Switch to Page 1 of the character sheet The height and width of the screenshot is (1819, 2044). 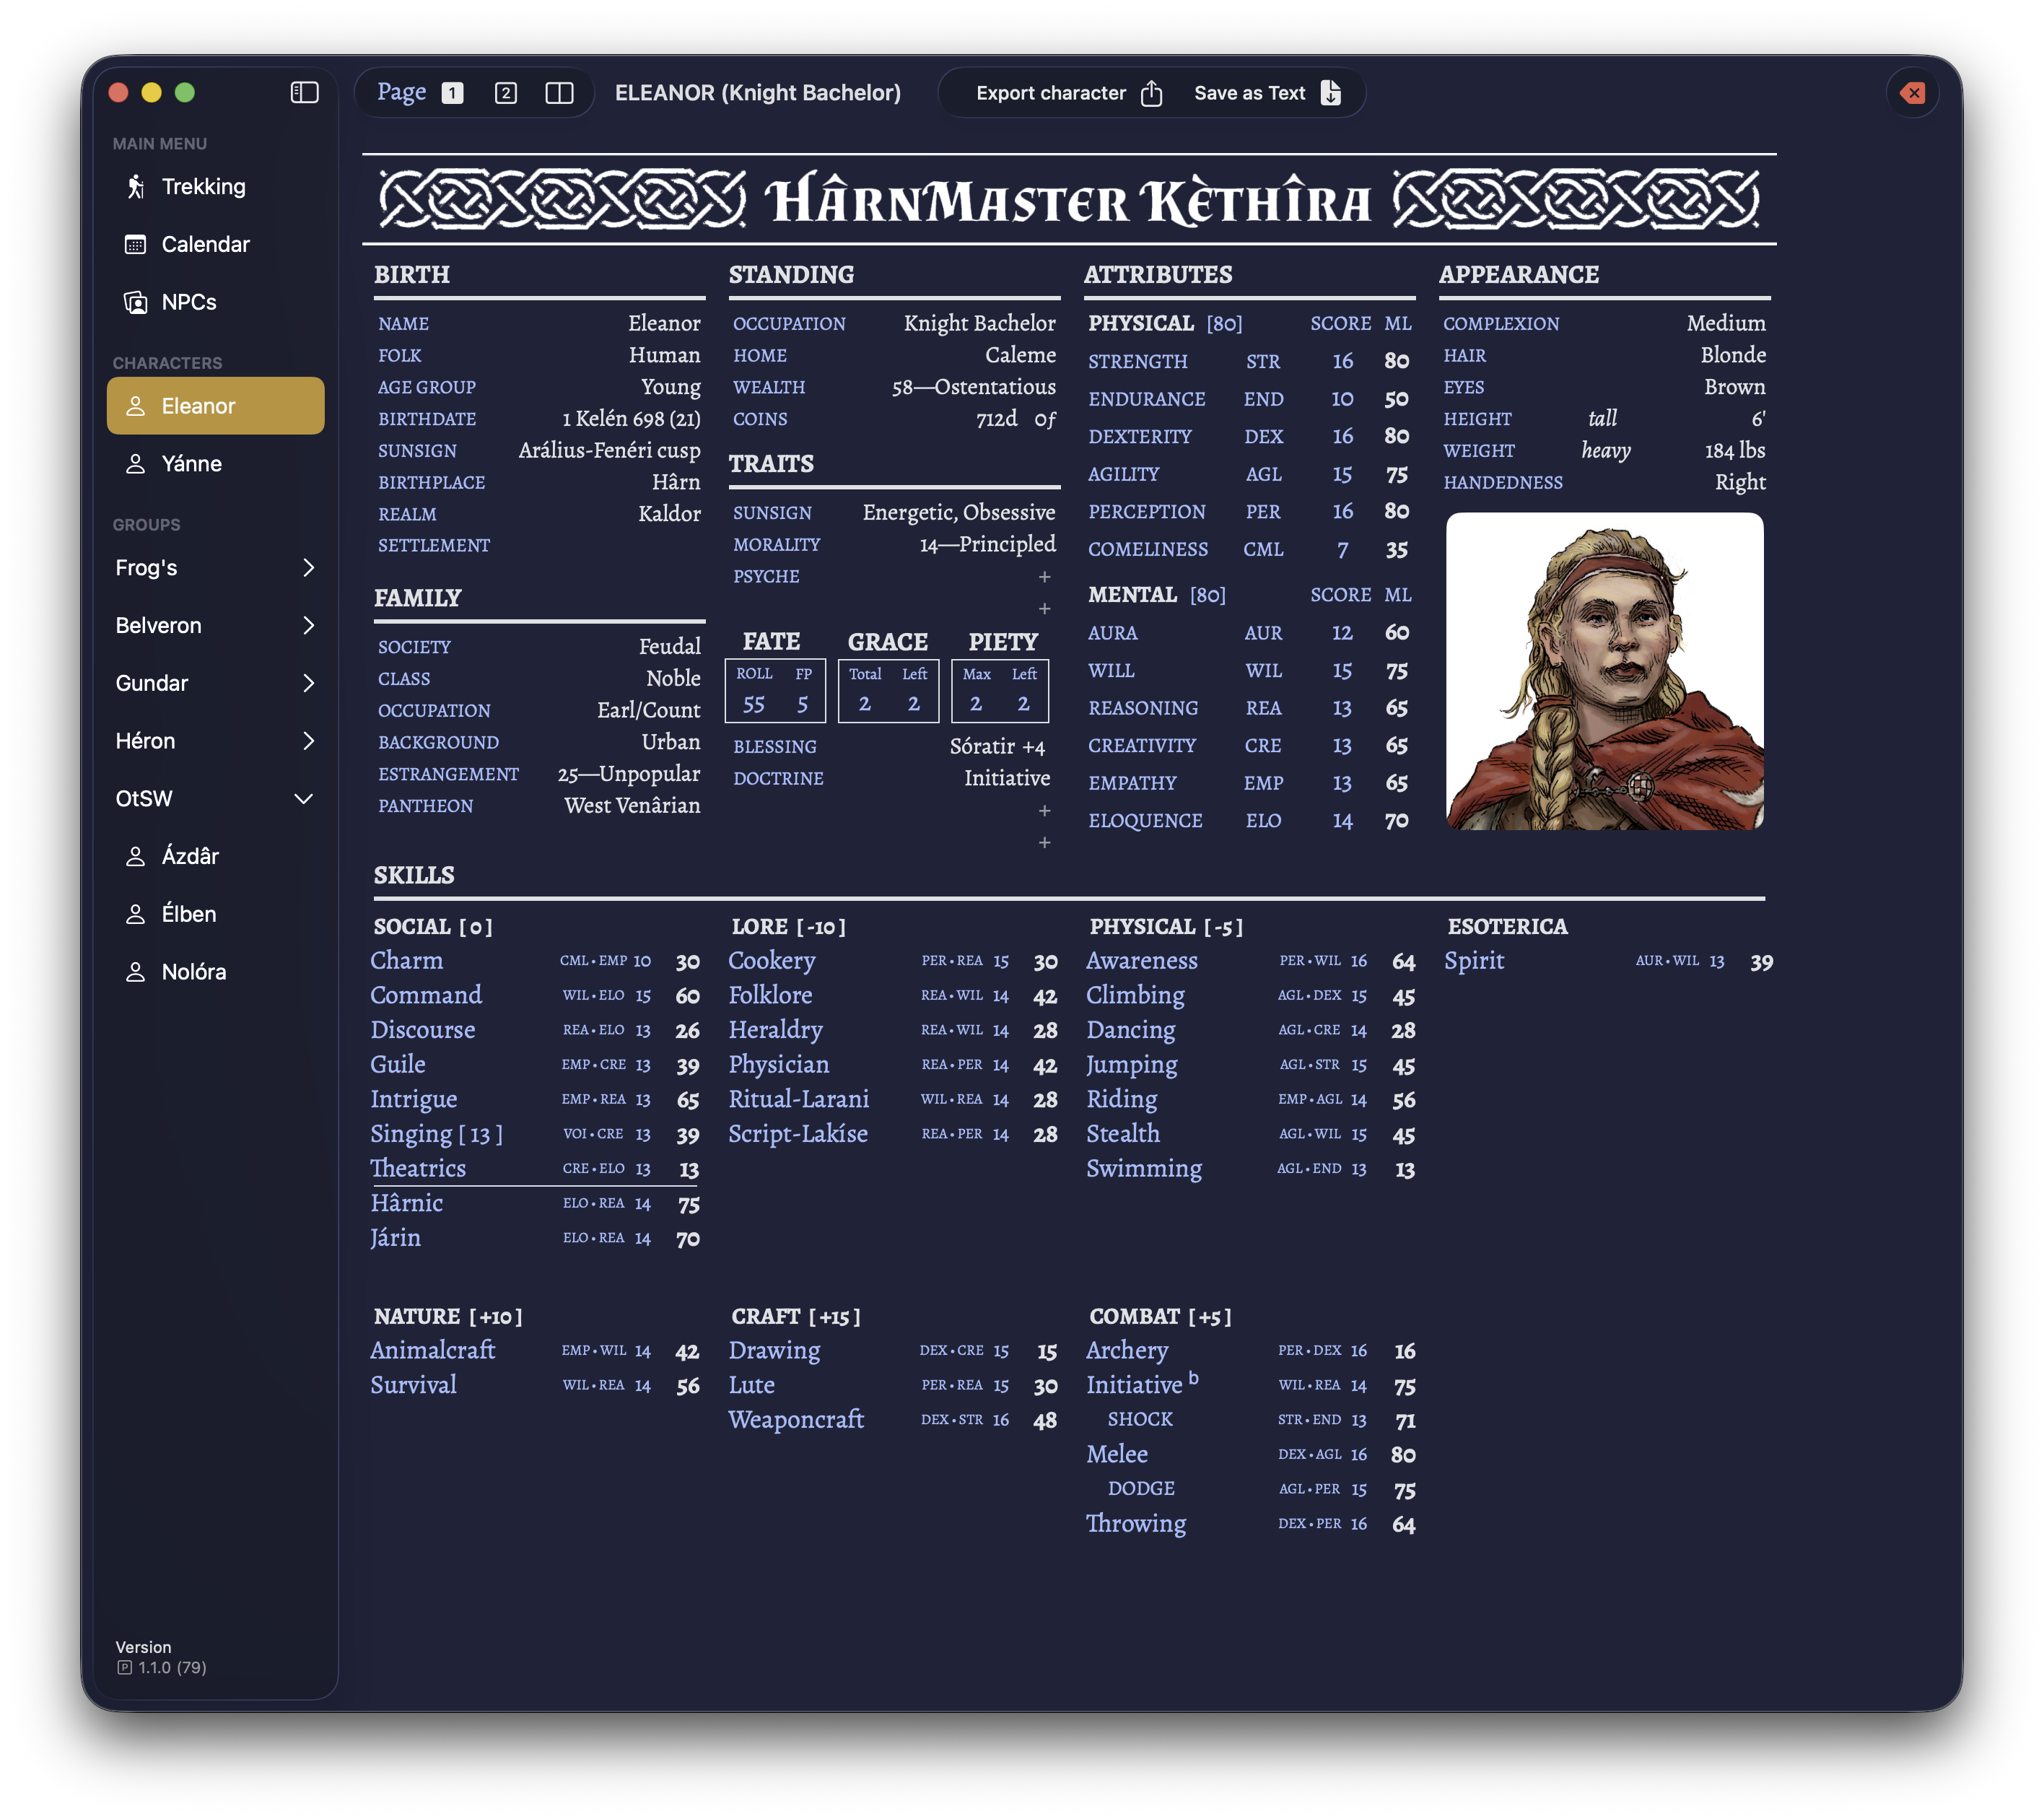(x=453, y=92)
